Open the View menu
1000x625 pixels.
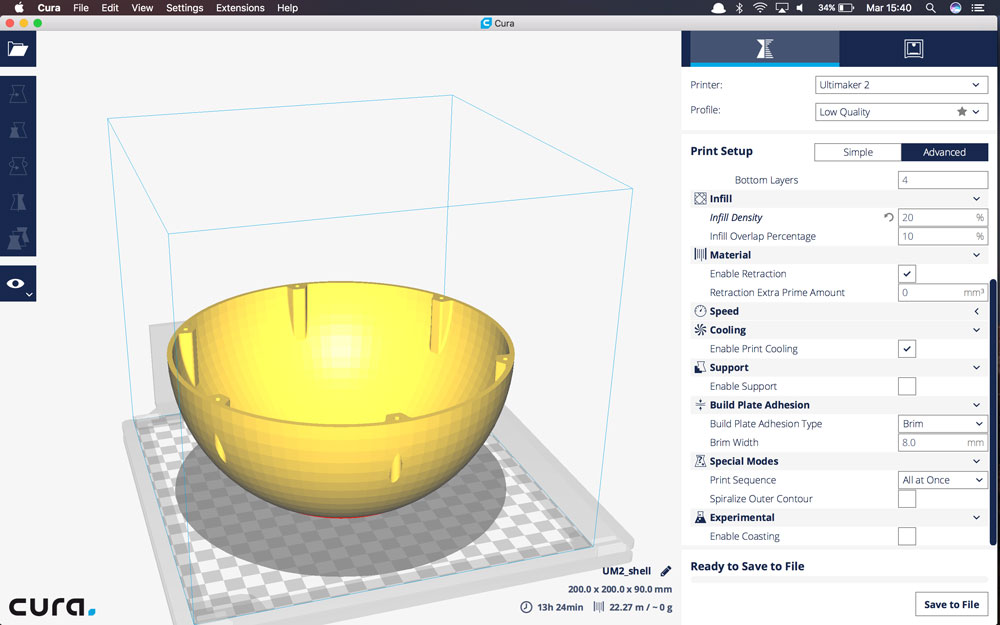click(x=142, y=8)
